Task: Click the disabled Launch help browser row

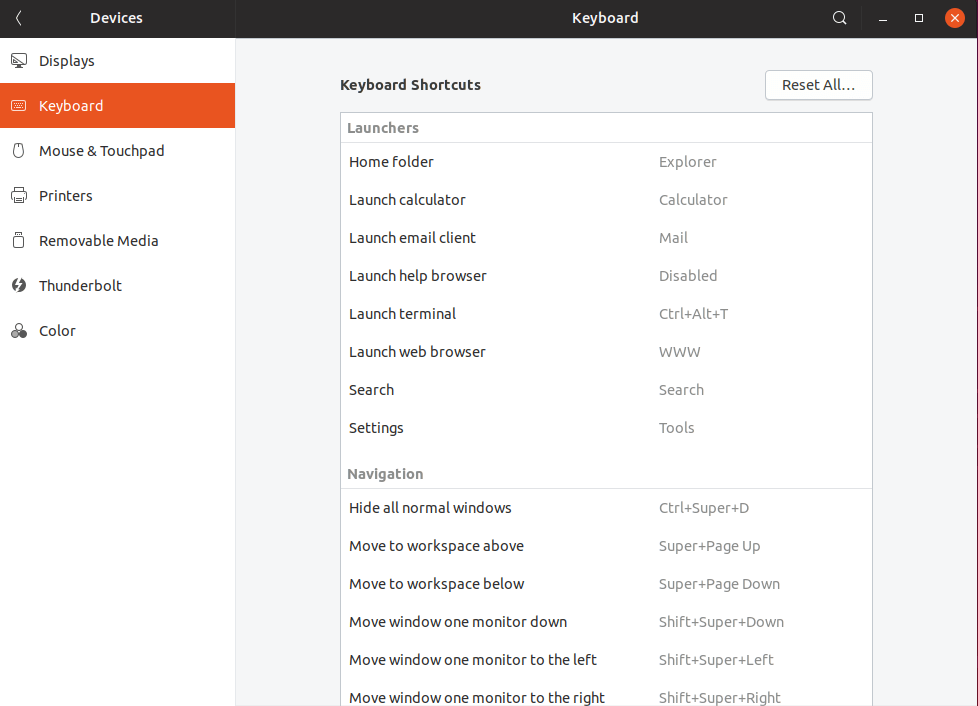Action: point(605,276)
